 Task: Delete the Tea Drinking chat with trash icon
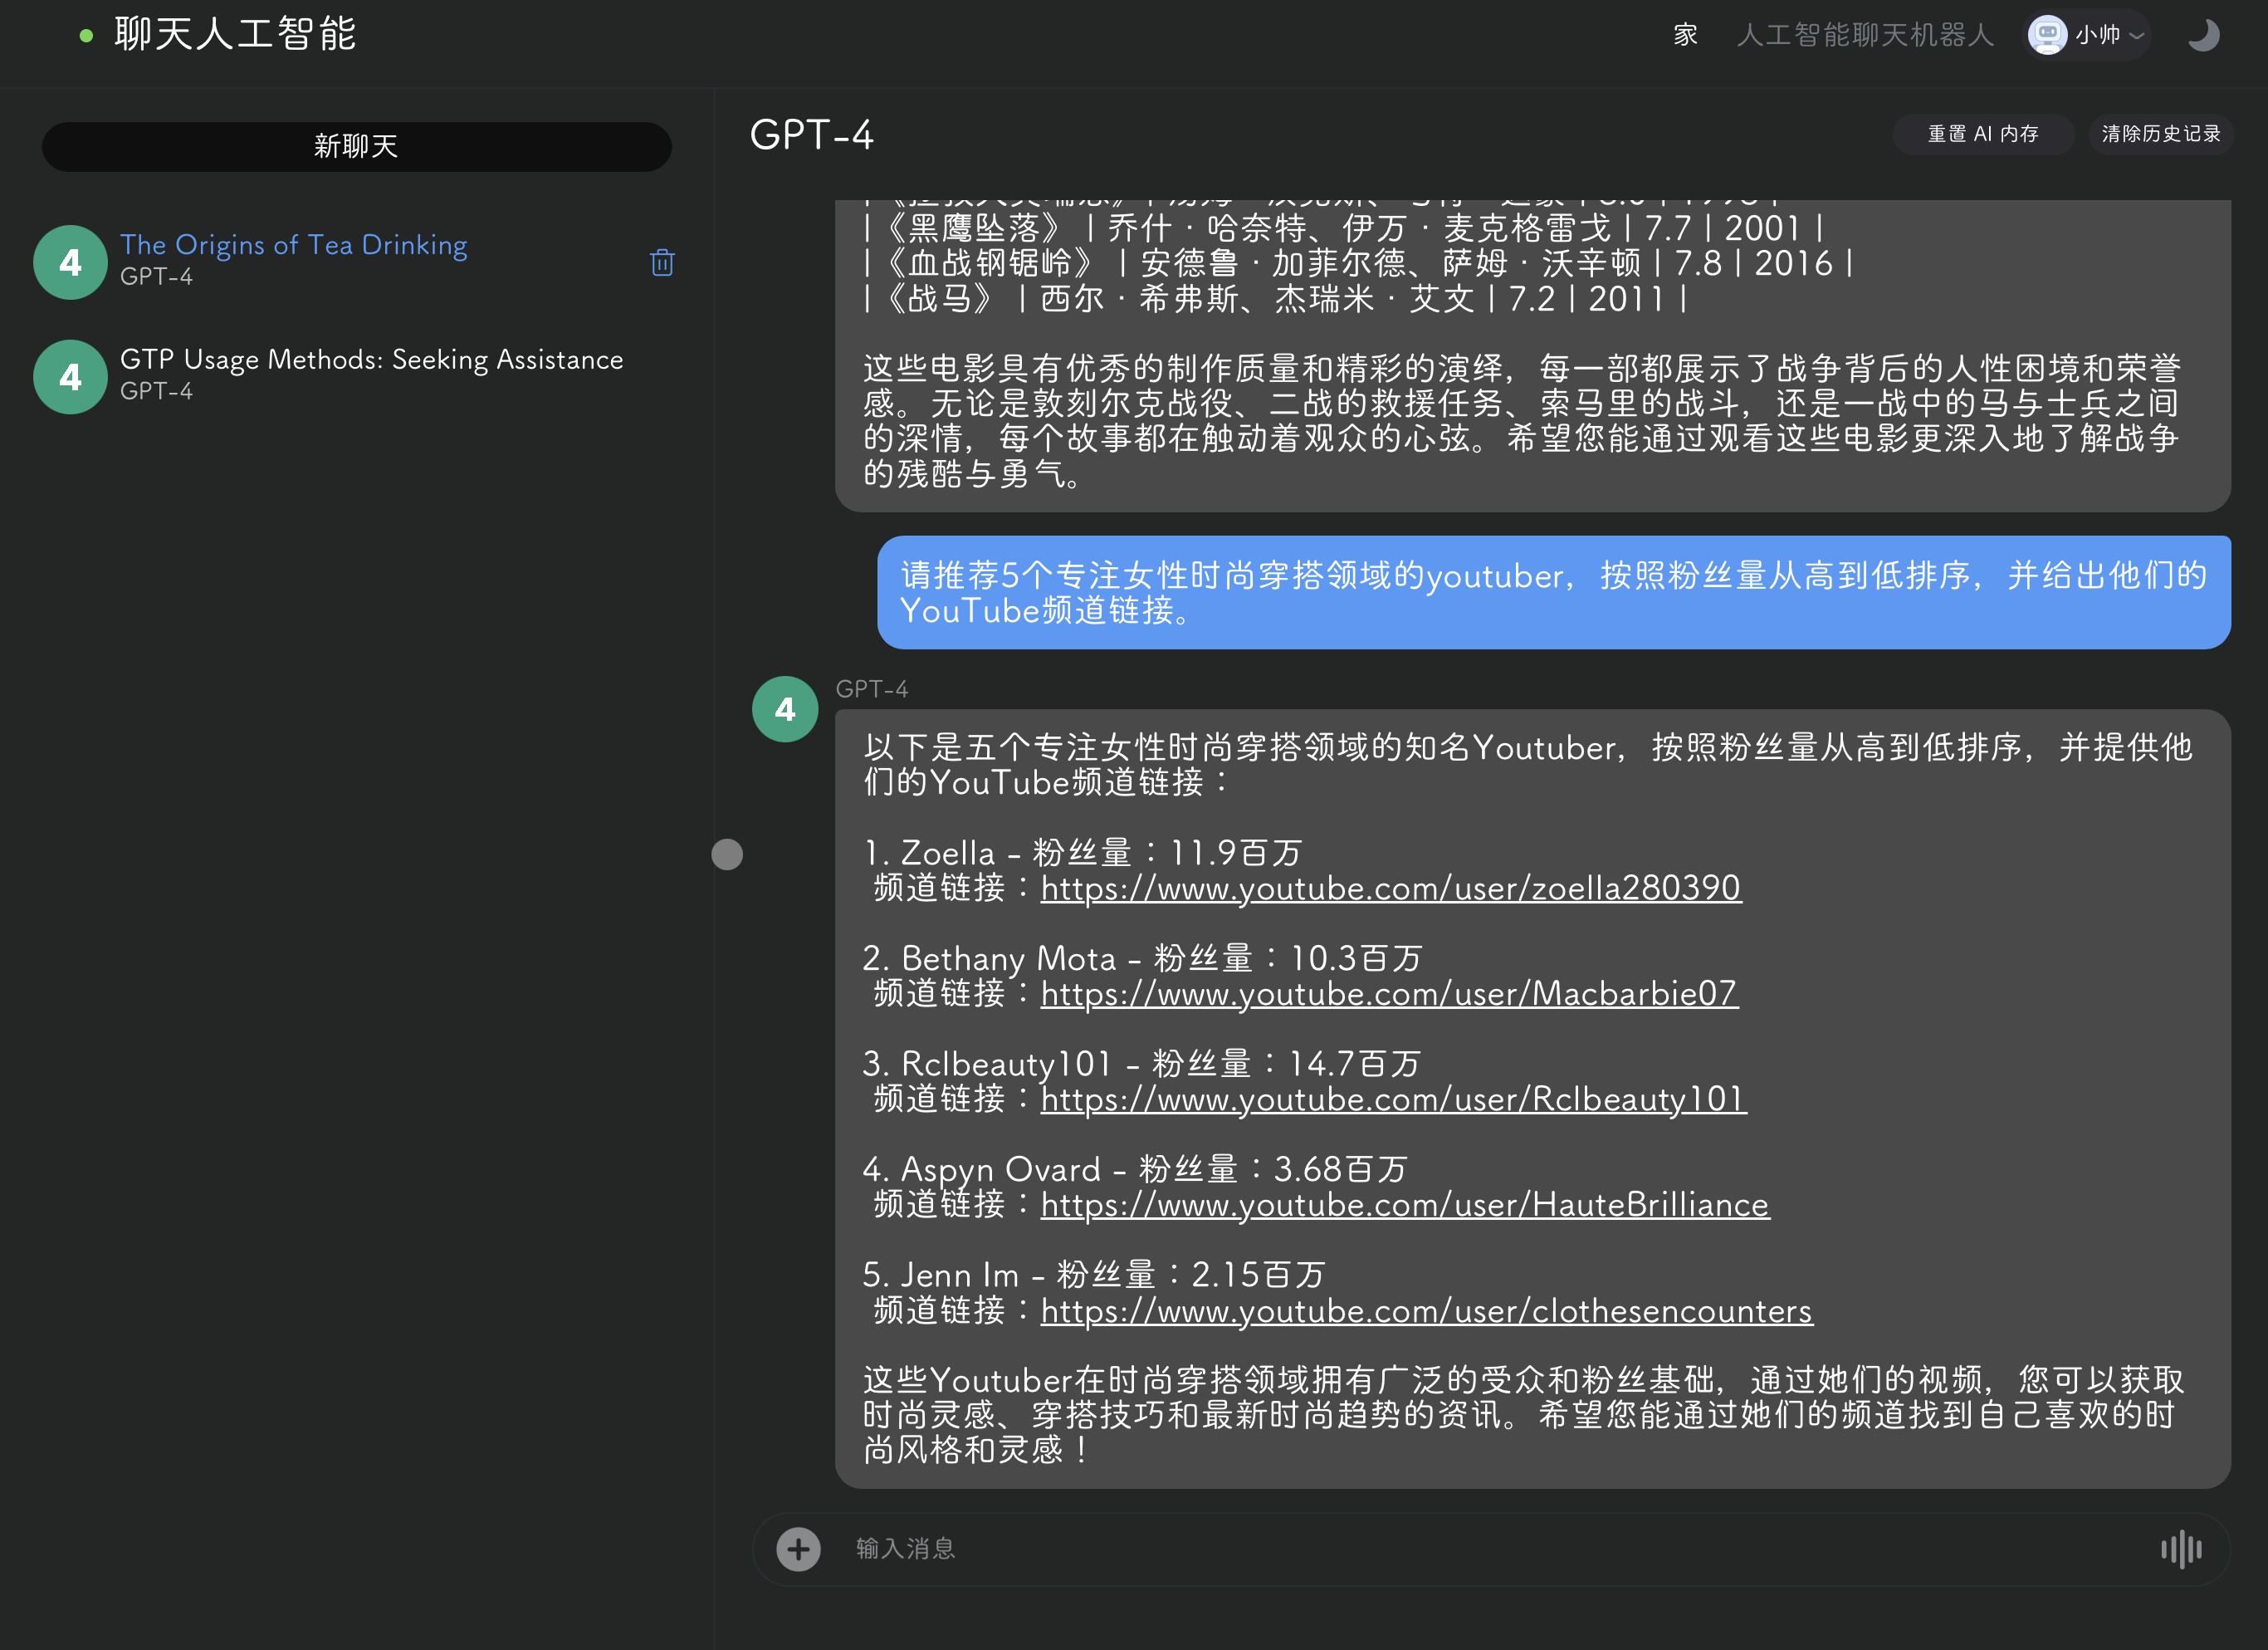[661, 262]
